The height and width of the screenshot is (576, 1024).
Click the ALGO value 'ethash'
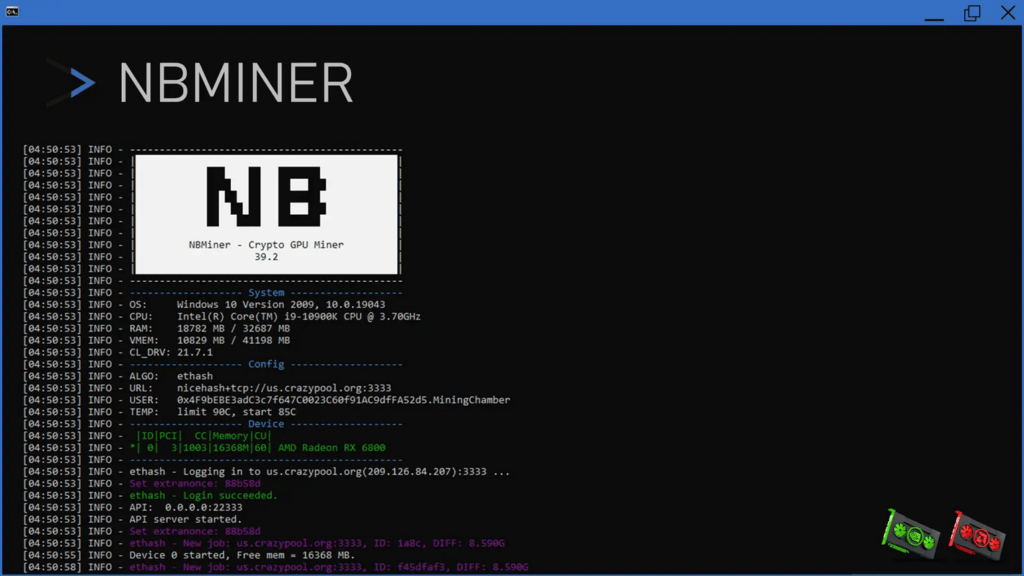click(195, 376)
